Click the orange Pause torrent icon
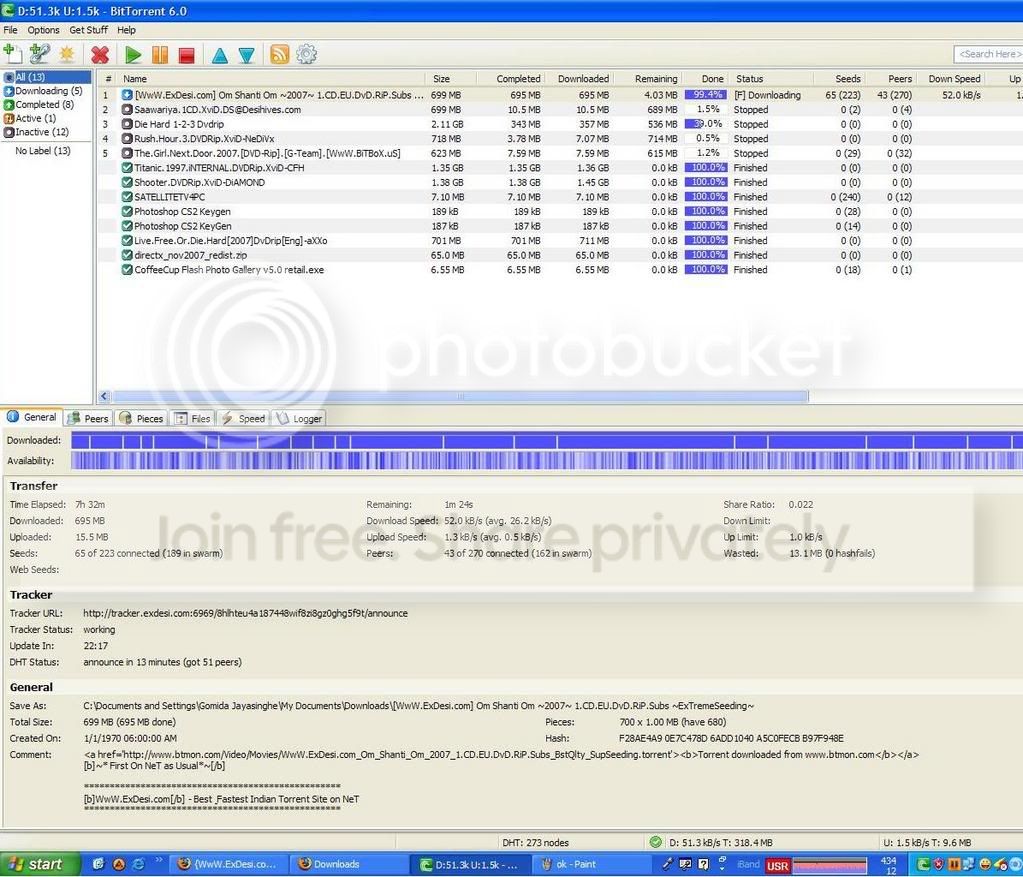1023x877 pixels. pos(160,55)
